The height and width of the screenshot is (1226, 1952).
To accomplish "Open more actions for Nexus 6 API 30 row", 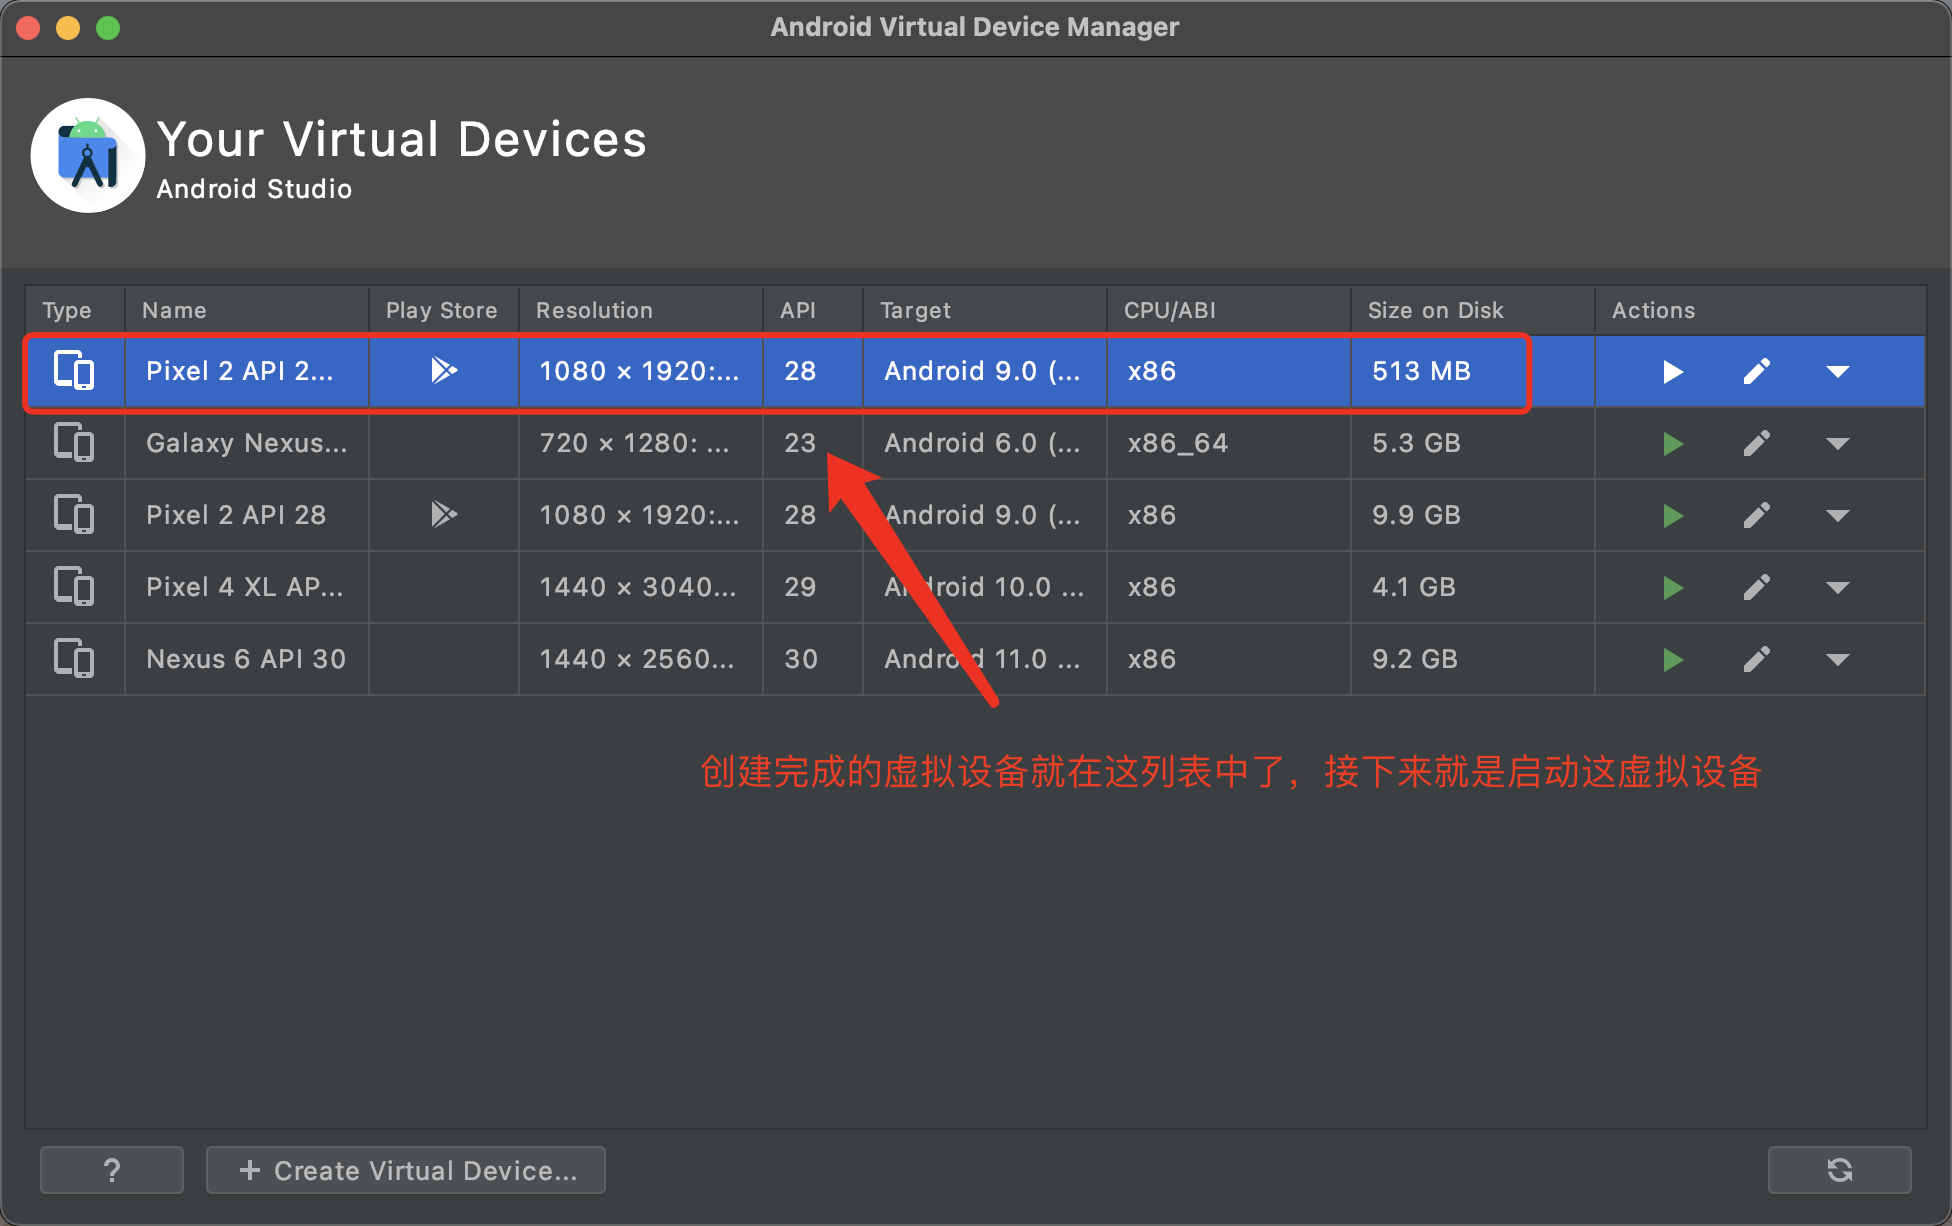I will point(1837,660).
